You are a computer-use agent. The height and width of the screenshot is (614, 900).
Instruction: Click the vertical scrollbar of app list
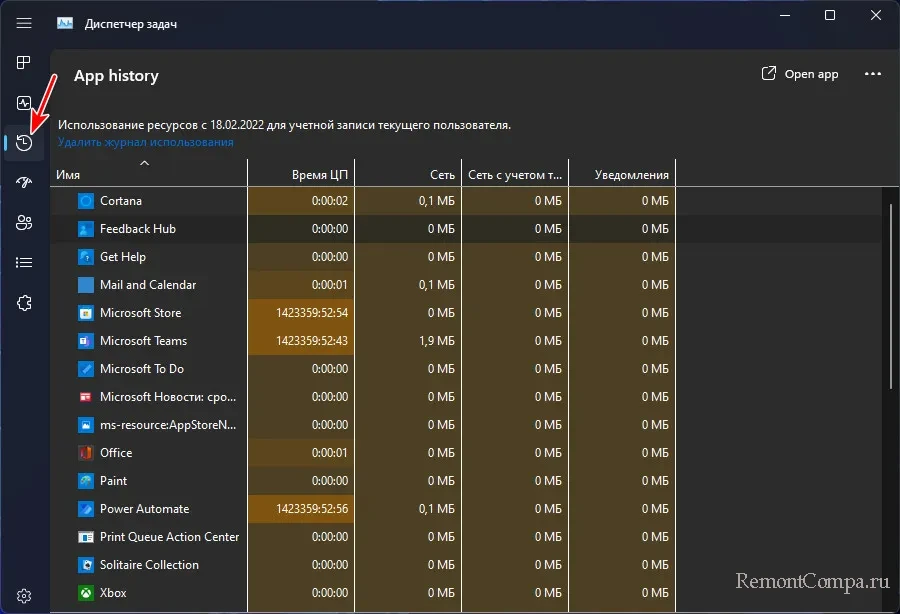point(891,297)
